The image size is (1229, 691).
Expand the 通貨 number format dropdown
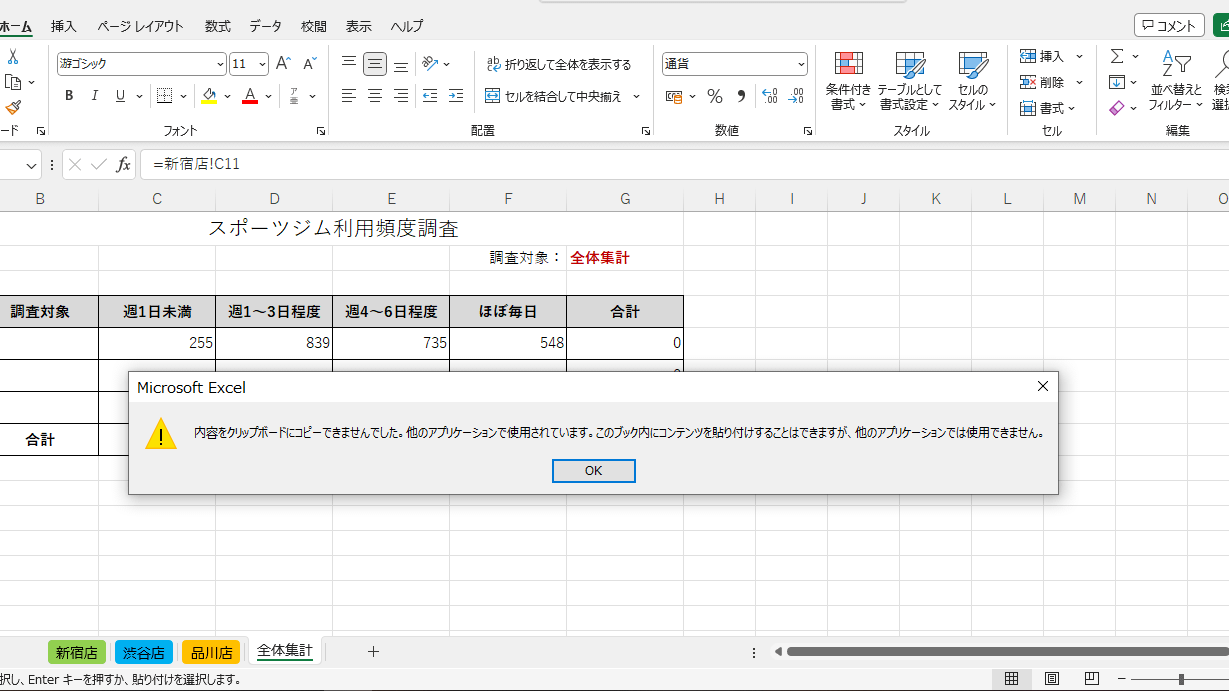click(x=801, y=64)
